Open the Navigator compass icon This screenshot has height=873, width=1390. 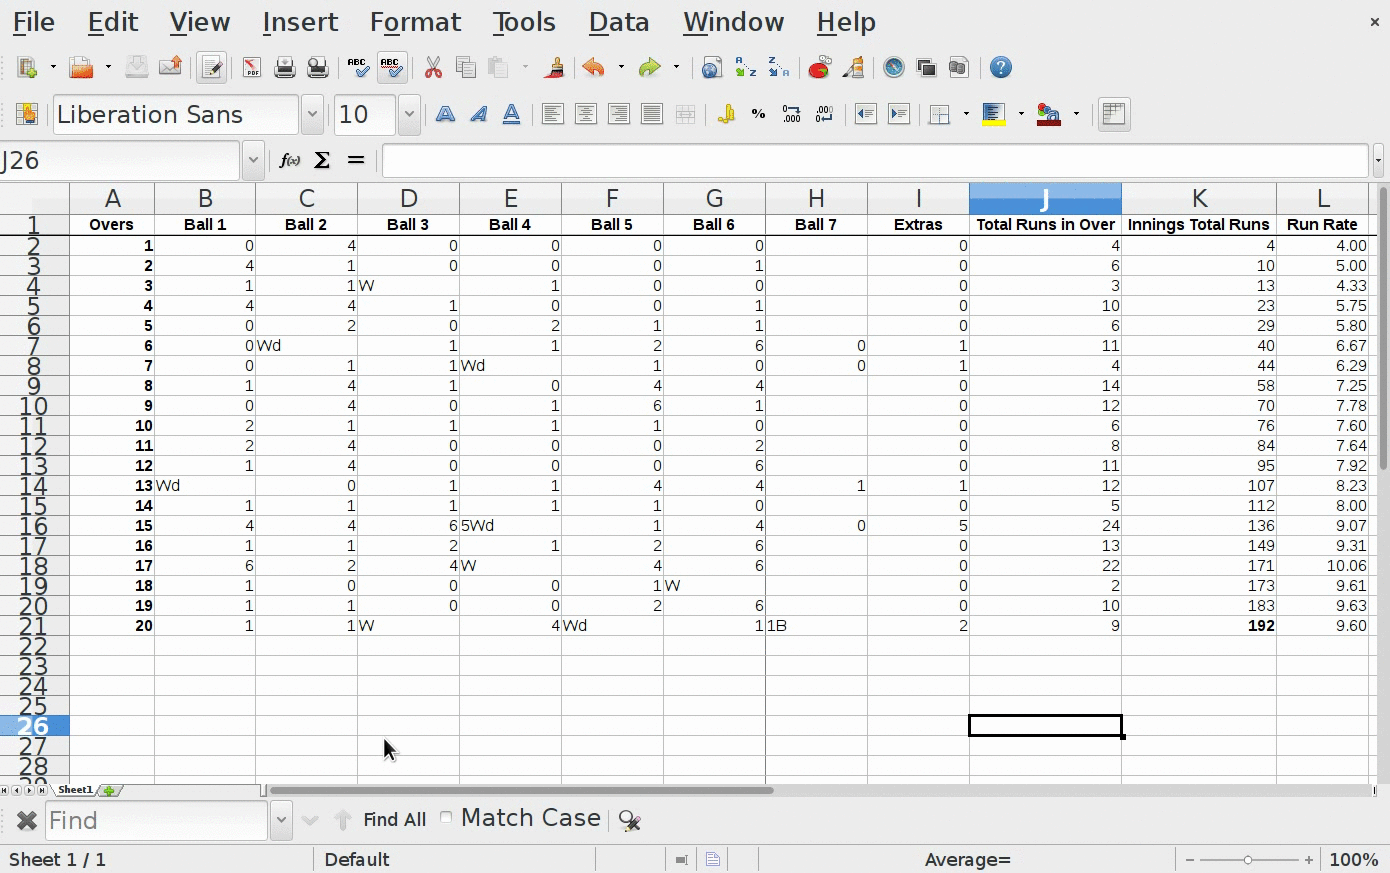893,68
